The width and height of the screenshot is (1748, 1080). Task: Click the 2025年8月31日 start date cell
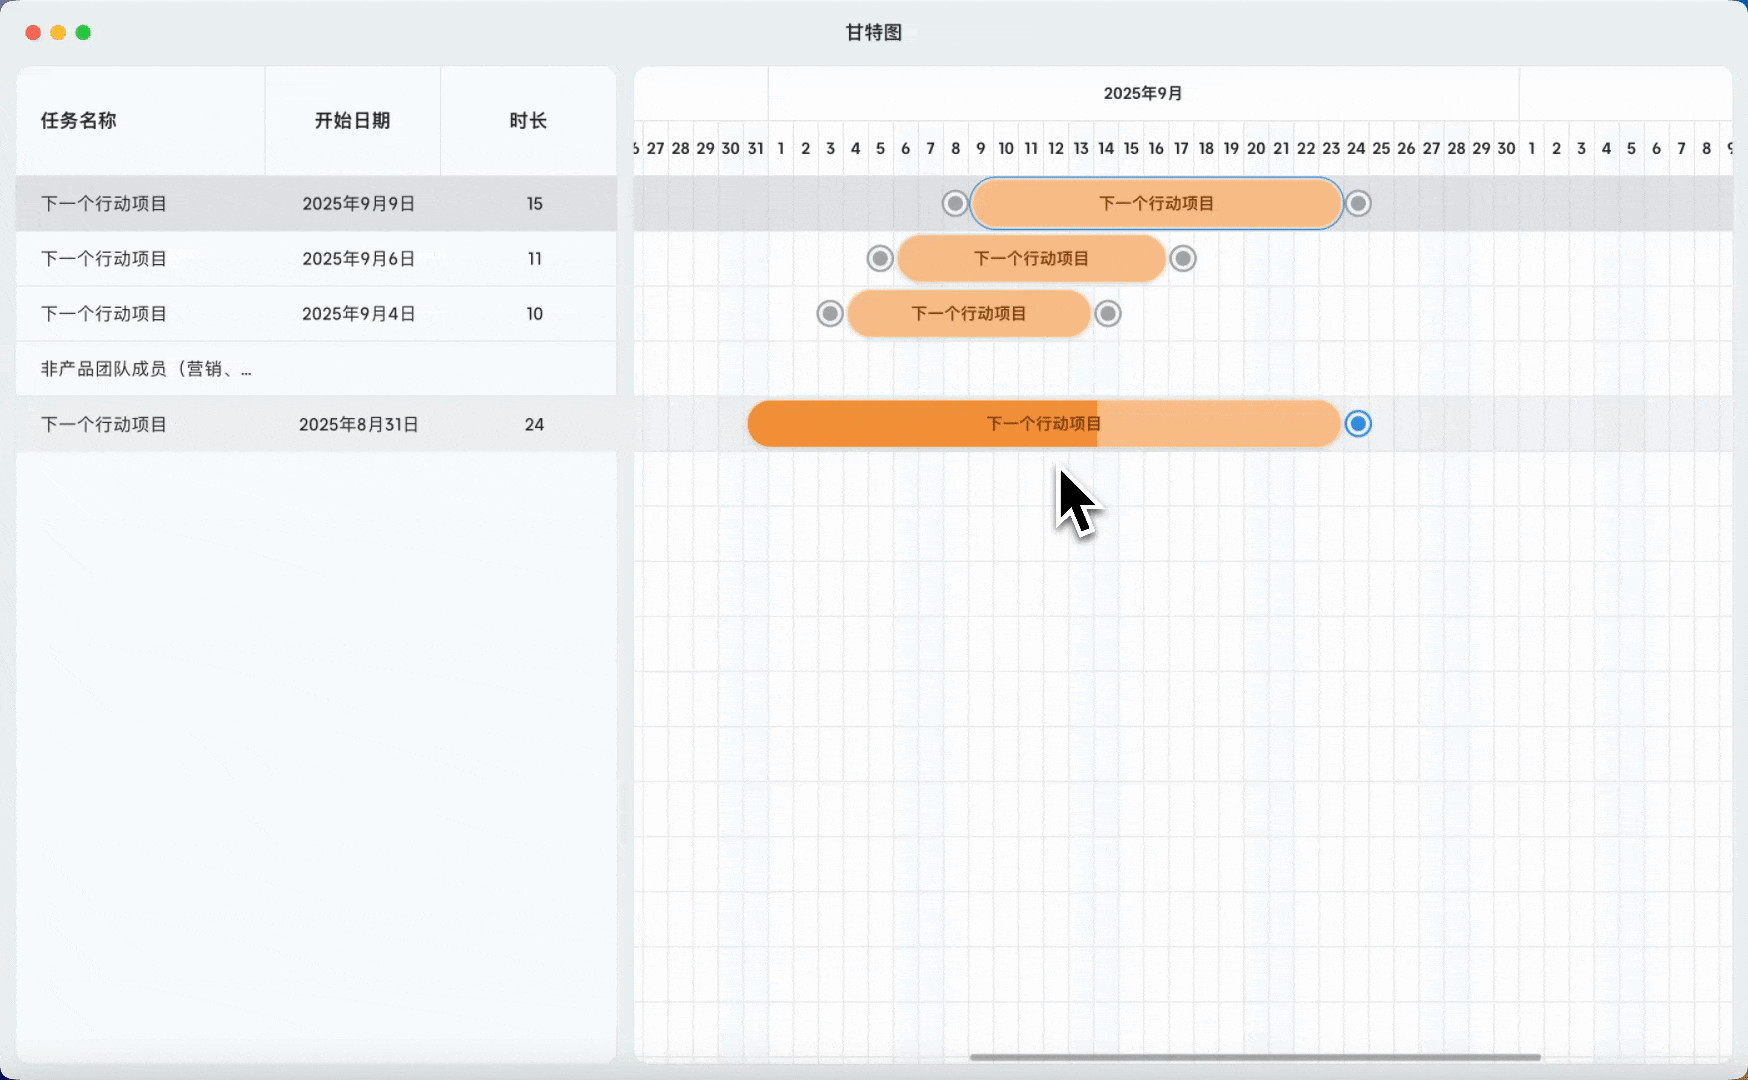click(358, 425)
